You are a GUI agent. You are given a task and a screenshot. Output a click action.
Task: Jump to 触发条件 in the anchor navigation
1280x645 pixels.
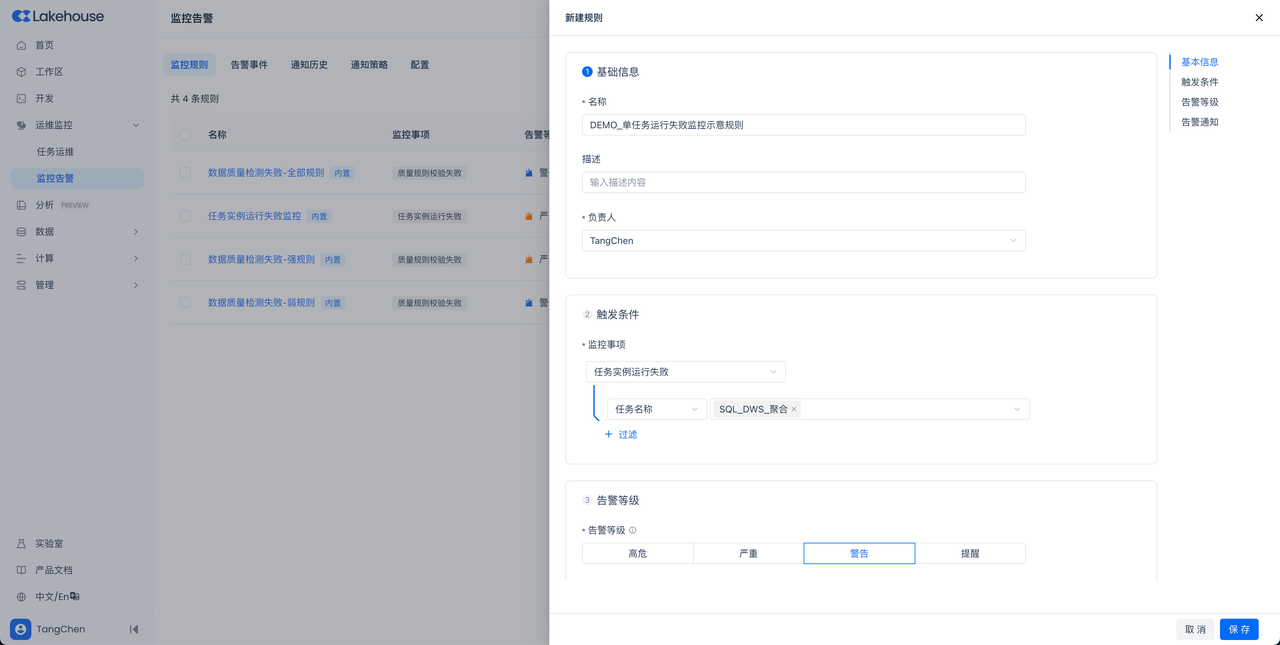(1199, 82)
